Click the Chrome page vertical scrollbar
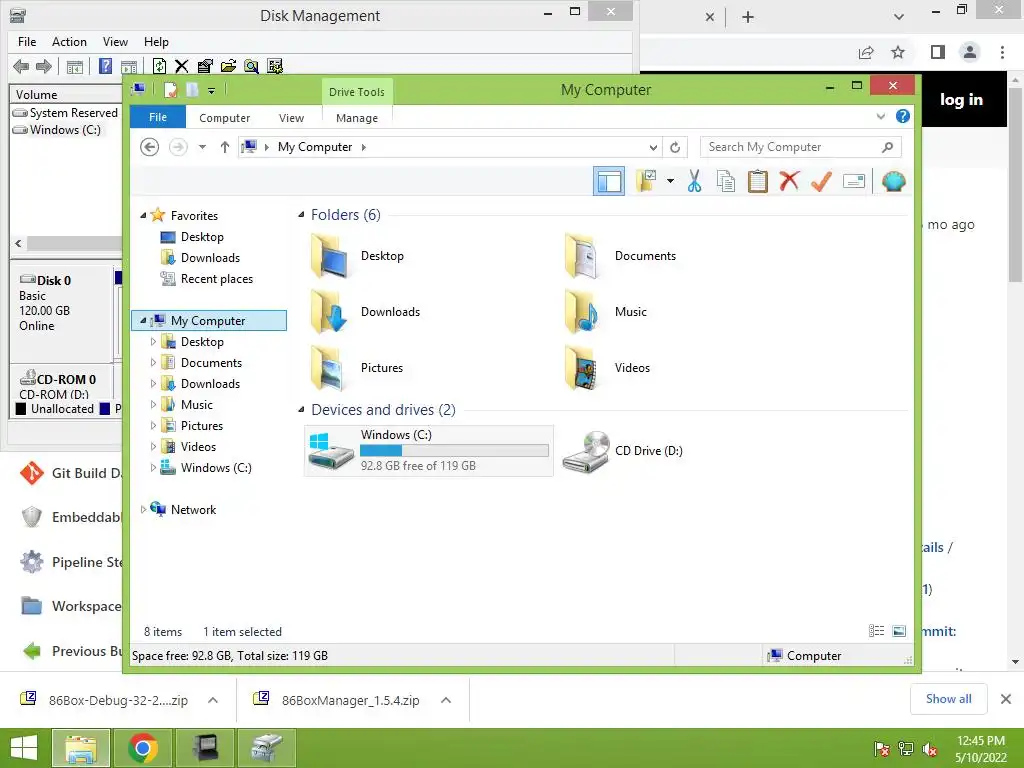The image size is (1024, 768). (1015, 184)
